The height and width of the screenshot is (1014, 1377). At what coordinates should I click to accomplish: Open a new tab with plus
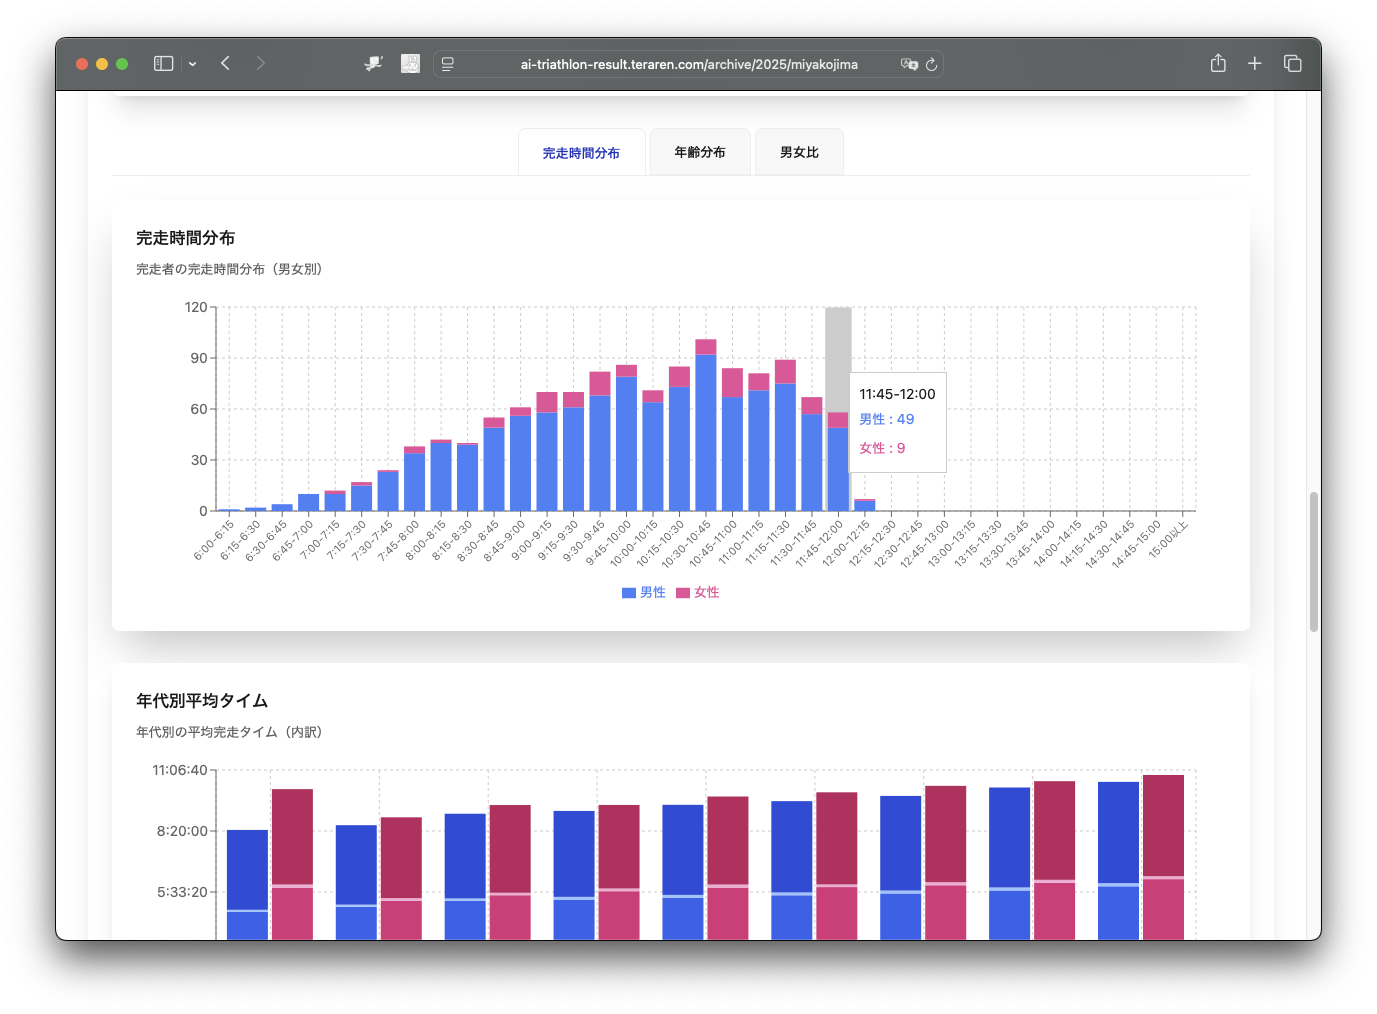(x=1255, y=64)
